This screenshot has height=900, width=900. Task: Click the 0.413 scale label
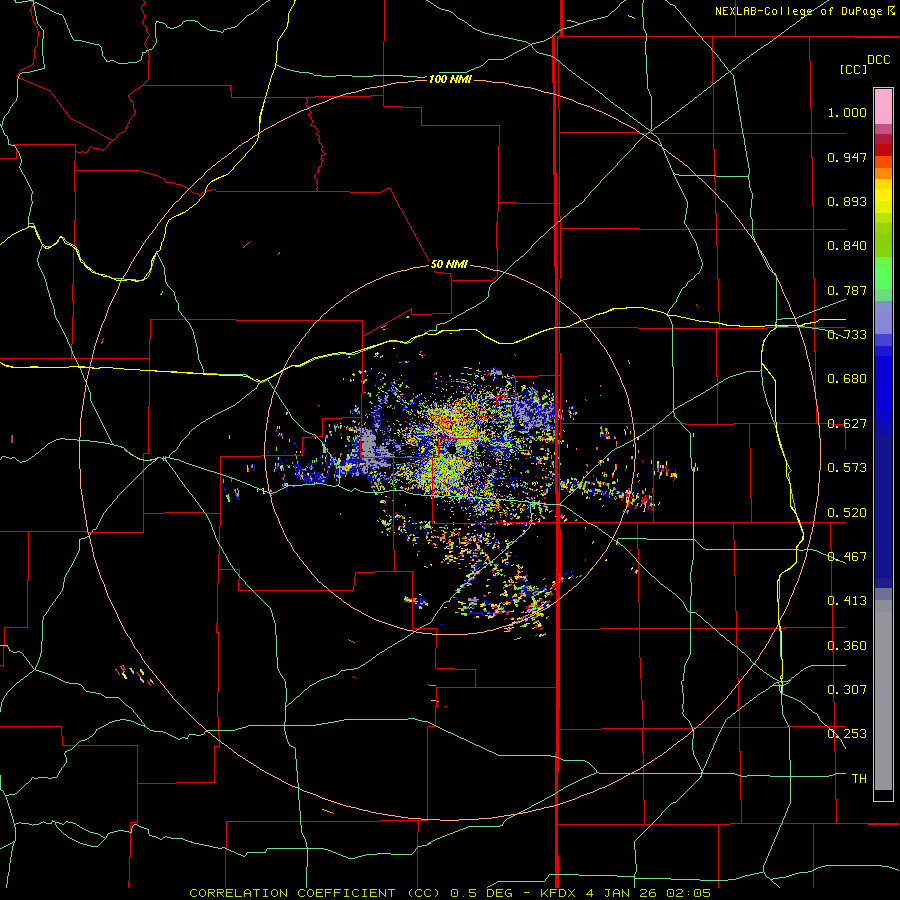click(x=847, y=601)
